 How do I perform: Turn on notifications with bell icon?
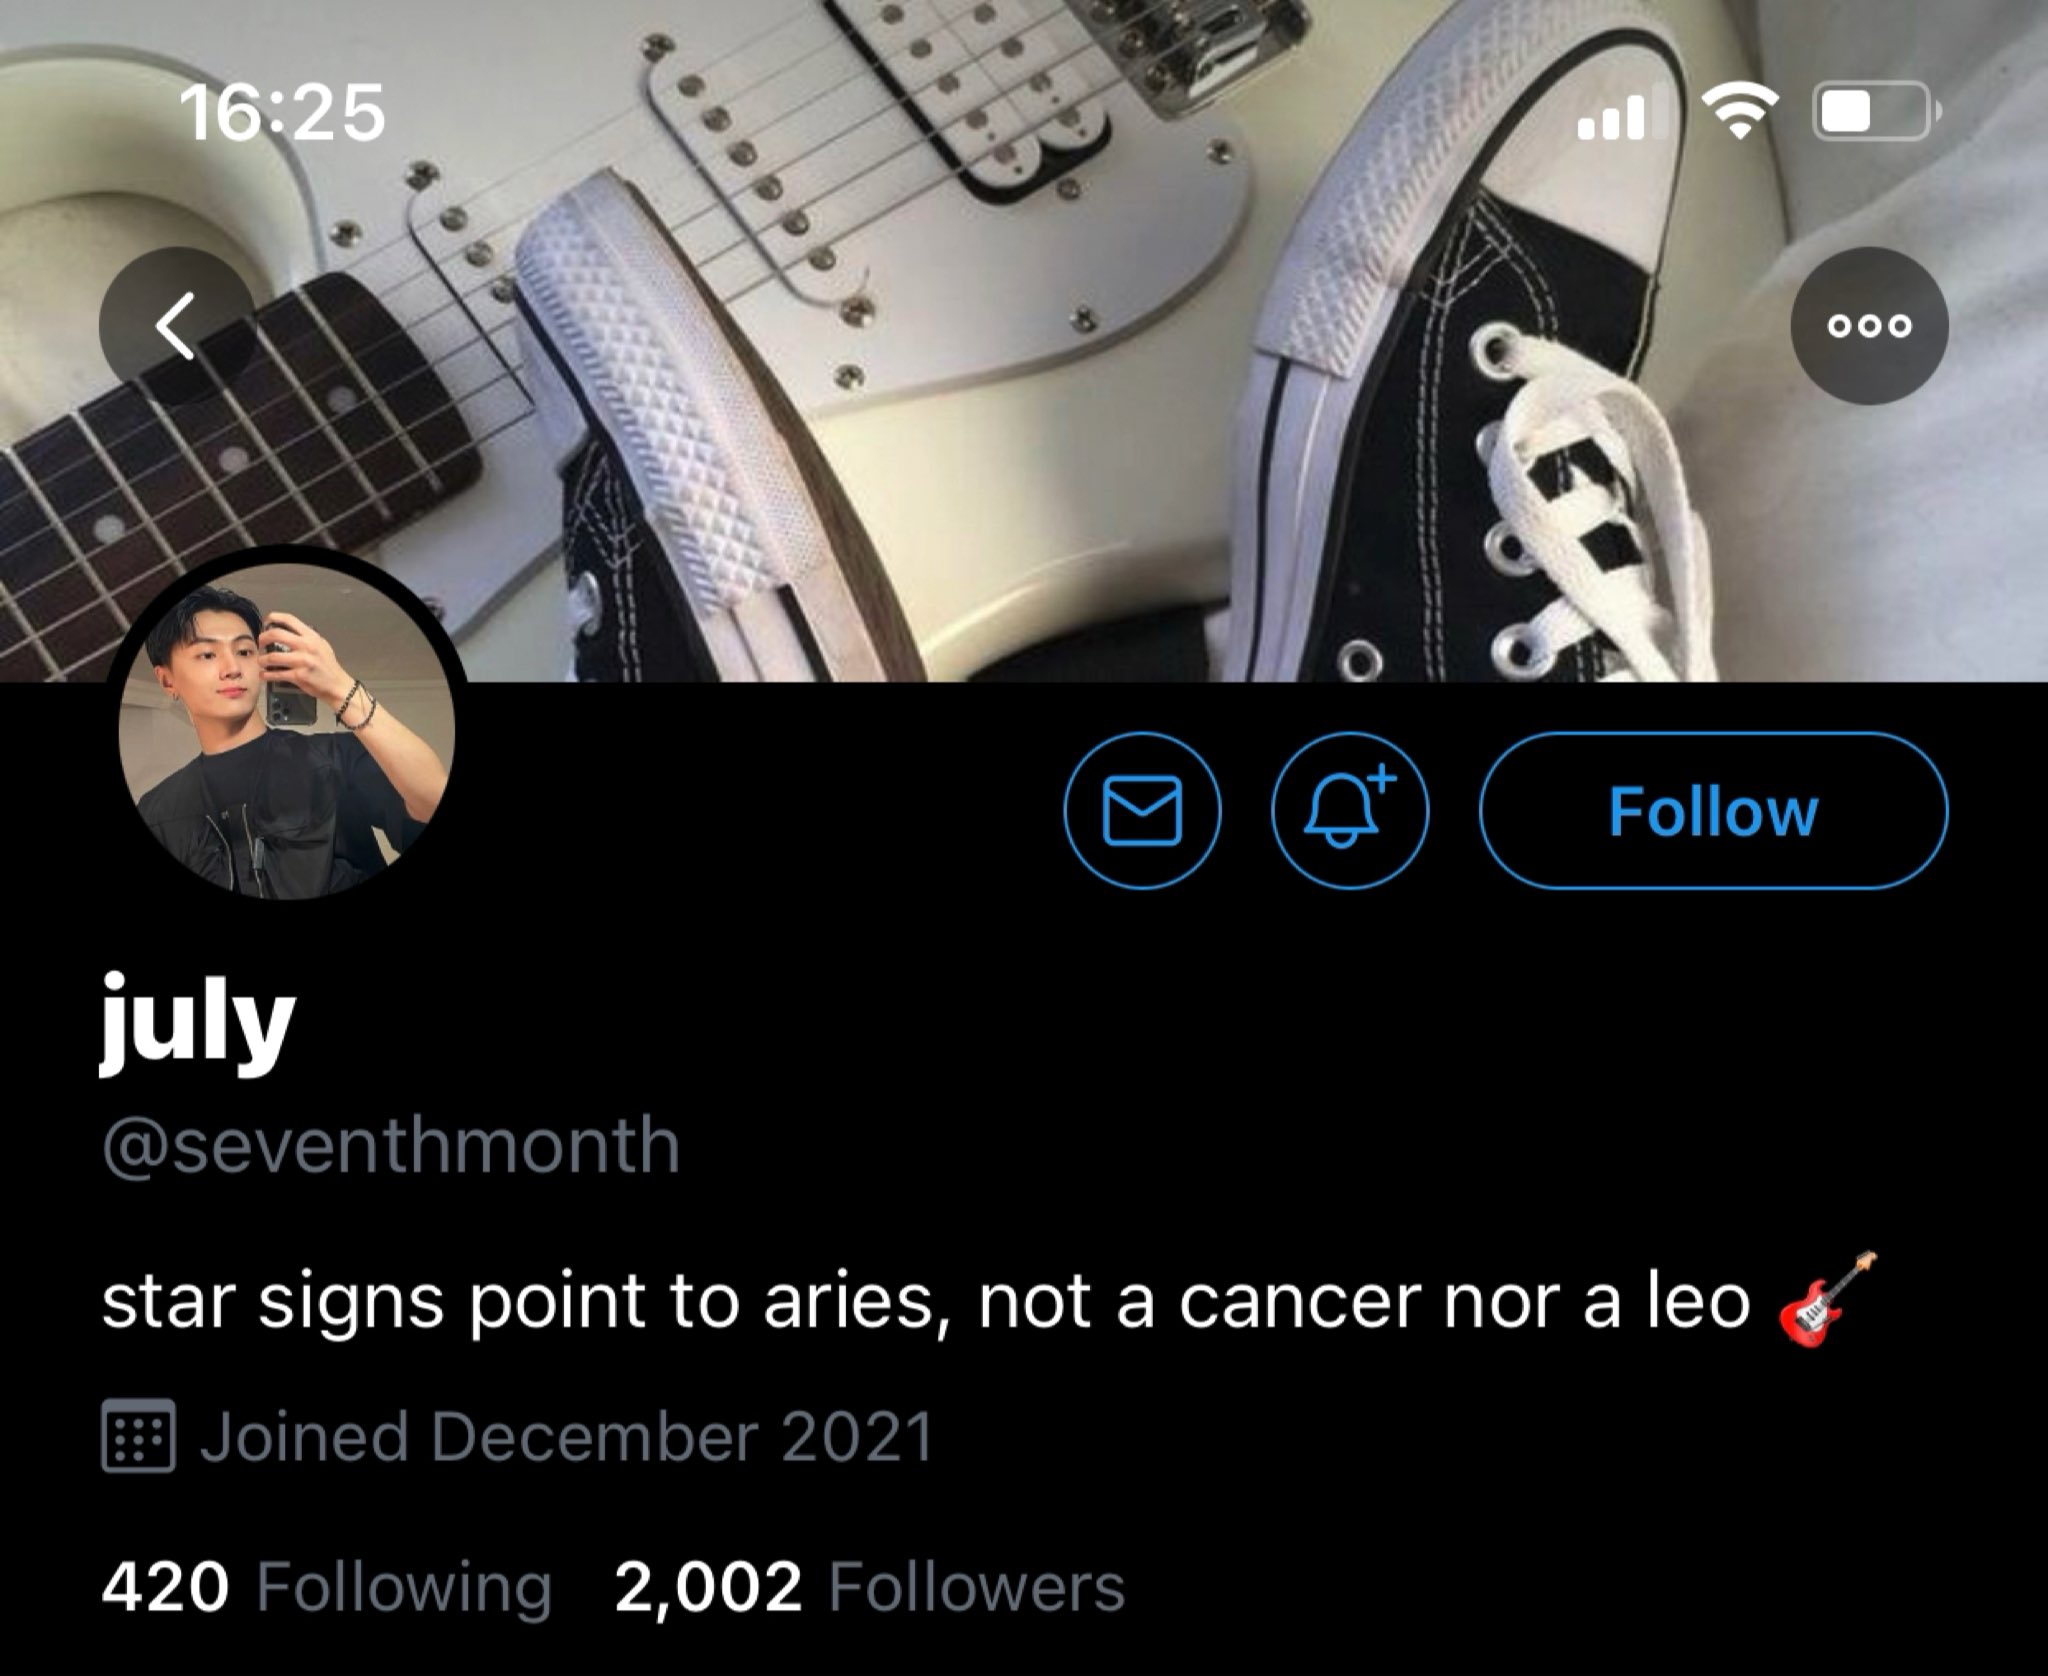1350,811
